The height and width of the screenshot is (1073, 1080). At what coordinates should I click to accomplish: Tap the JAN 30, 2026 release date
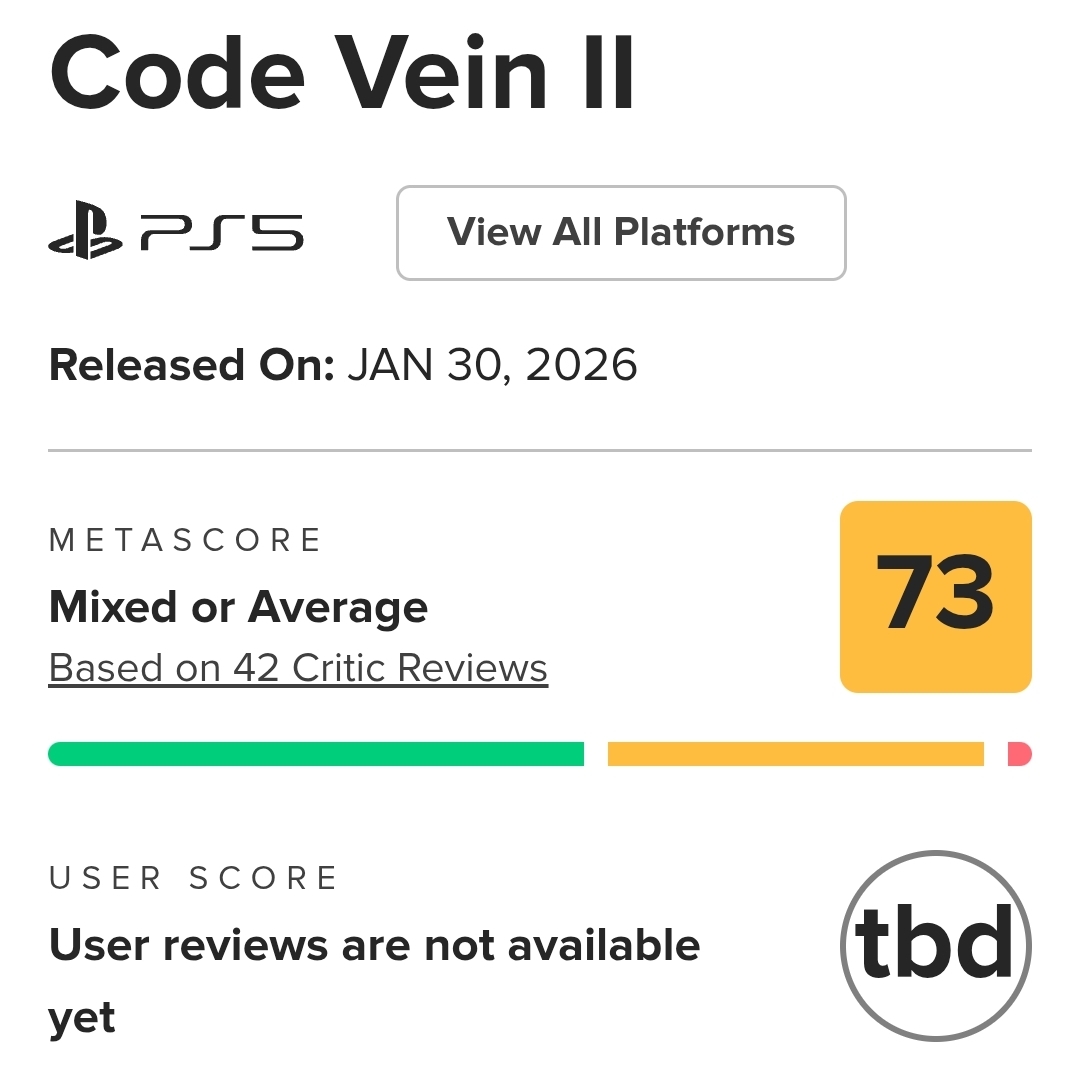pos(492,365)
